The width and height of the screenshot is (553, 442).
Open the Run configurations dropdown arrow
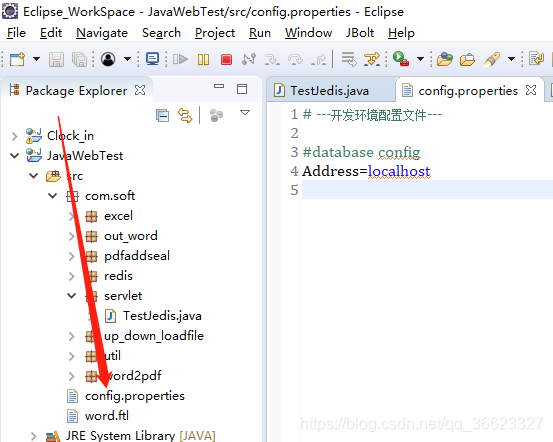[x=420, y=59]
